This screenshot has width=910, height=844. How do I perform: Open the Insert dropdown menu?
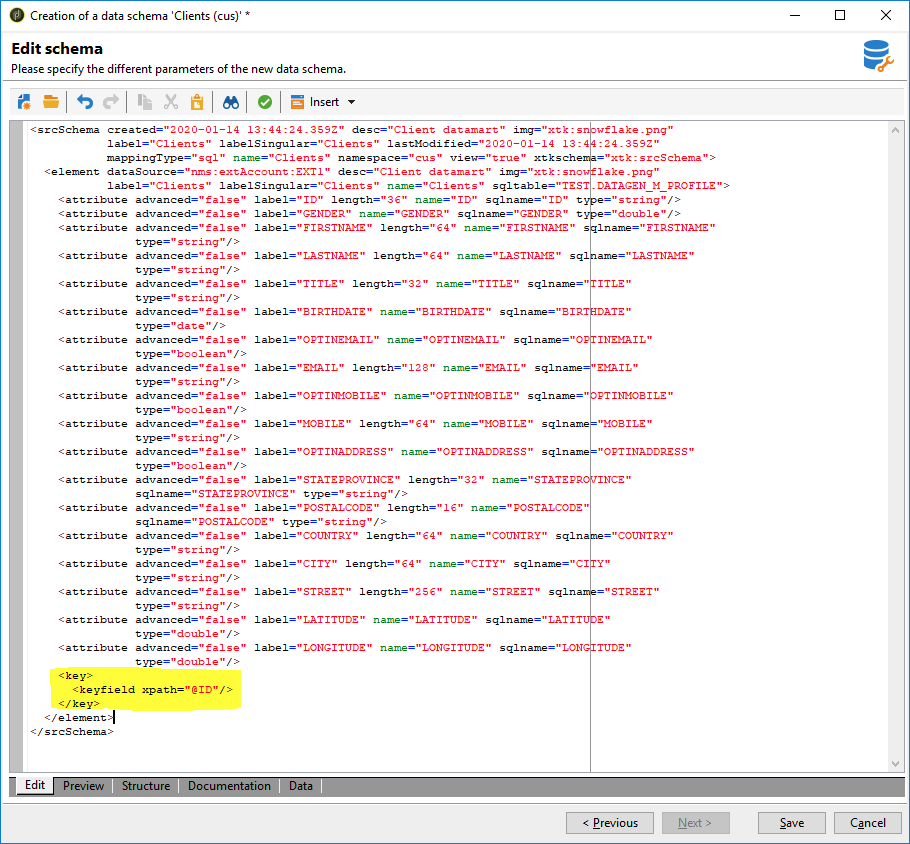(323, 102)
